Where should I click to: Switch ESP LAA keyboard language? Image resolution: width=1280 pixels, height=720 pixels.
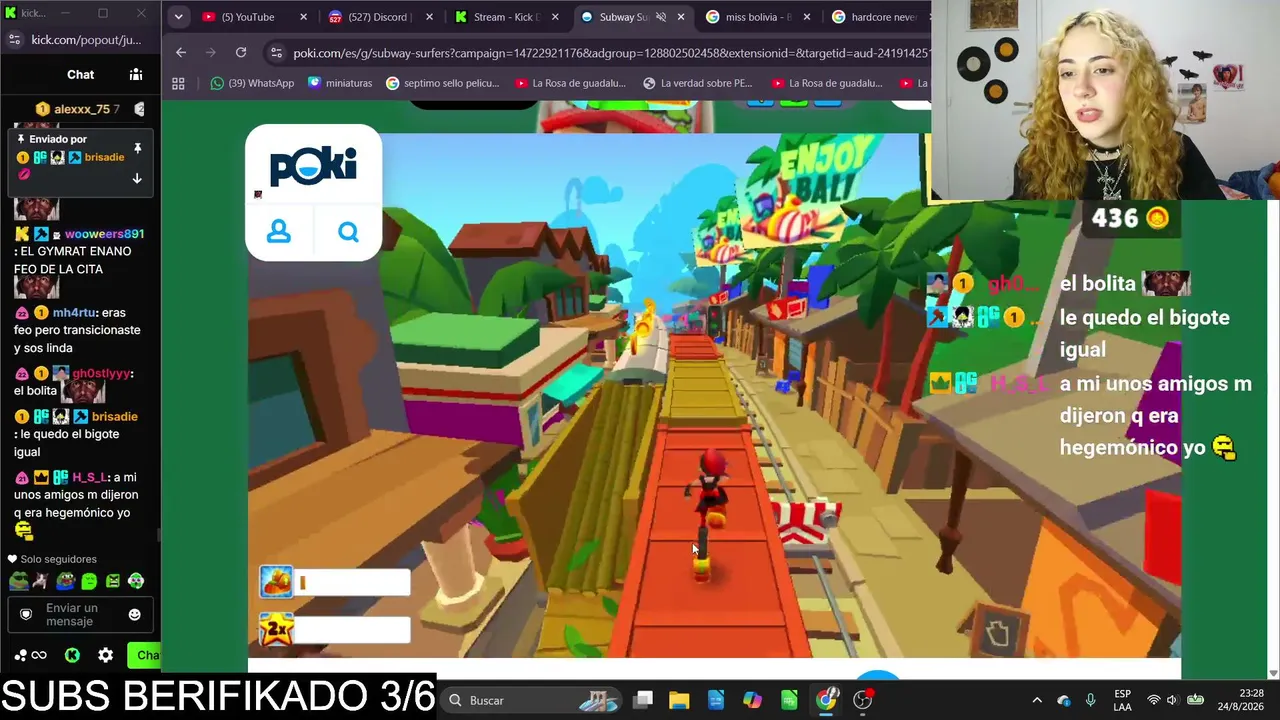1123,700
